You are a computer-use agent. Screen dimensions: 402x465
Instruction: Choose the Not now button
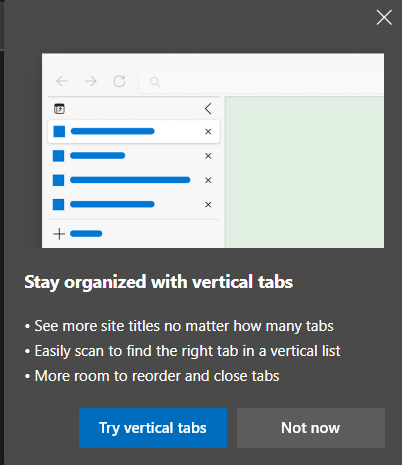tap(311, 428)
